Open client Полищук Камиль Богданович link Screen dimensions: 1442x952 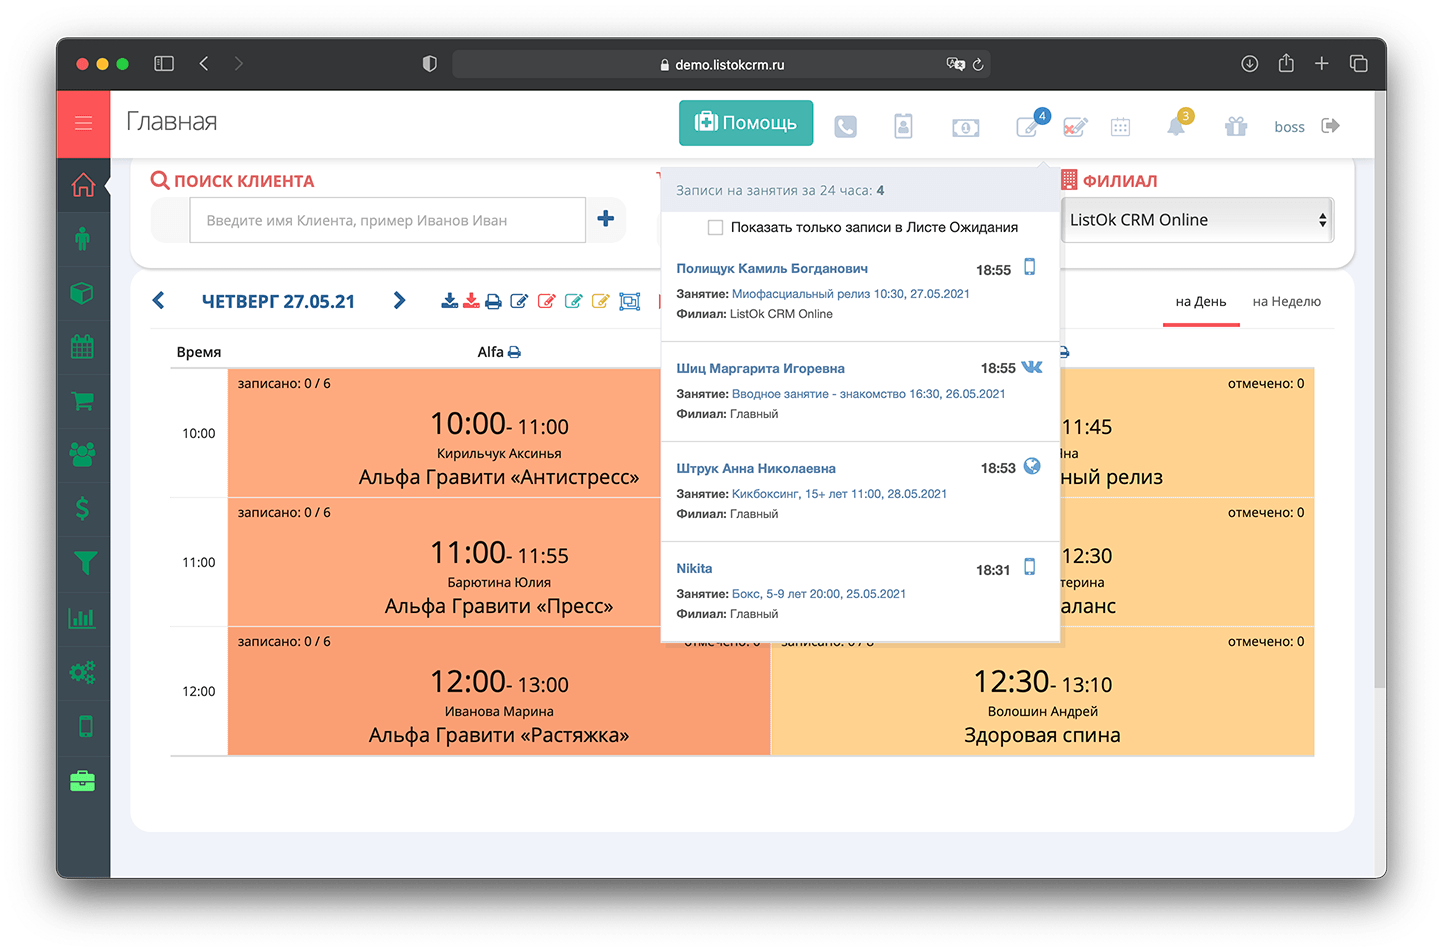pyautogui.click(x=772, y=269)
